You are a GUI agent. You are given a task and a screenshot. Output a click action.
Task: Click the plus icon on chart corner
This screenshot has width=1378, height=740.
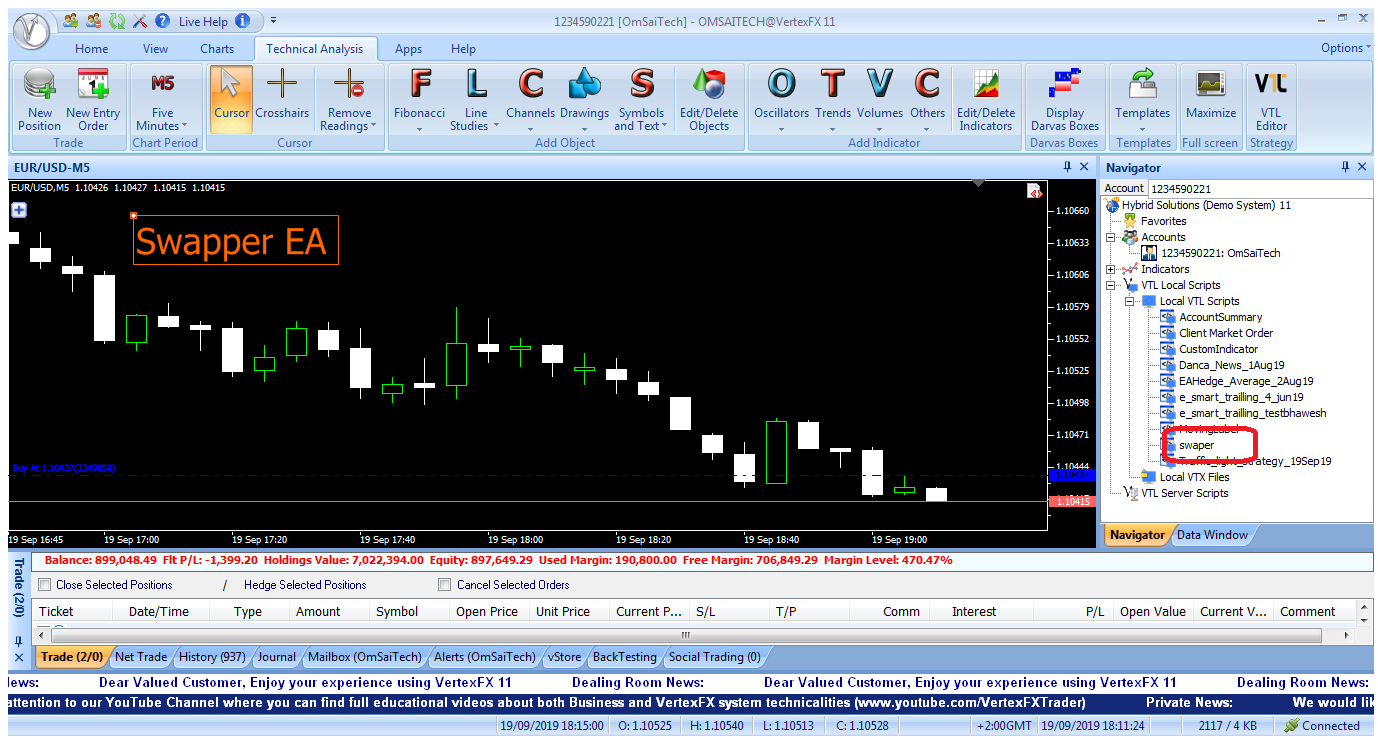pyautogui.click(x=19, y=210)
